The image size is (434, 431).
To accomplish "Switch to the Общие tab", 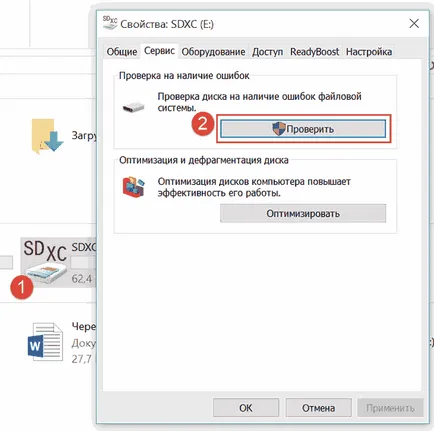I will pos(122,52).
